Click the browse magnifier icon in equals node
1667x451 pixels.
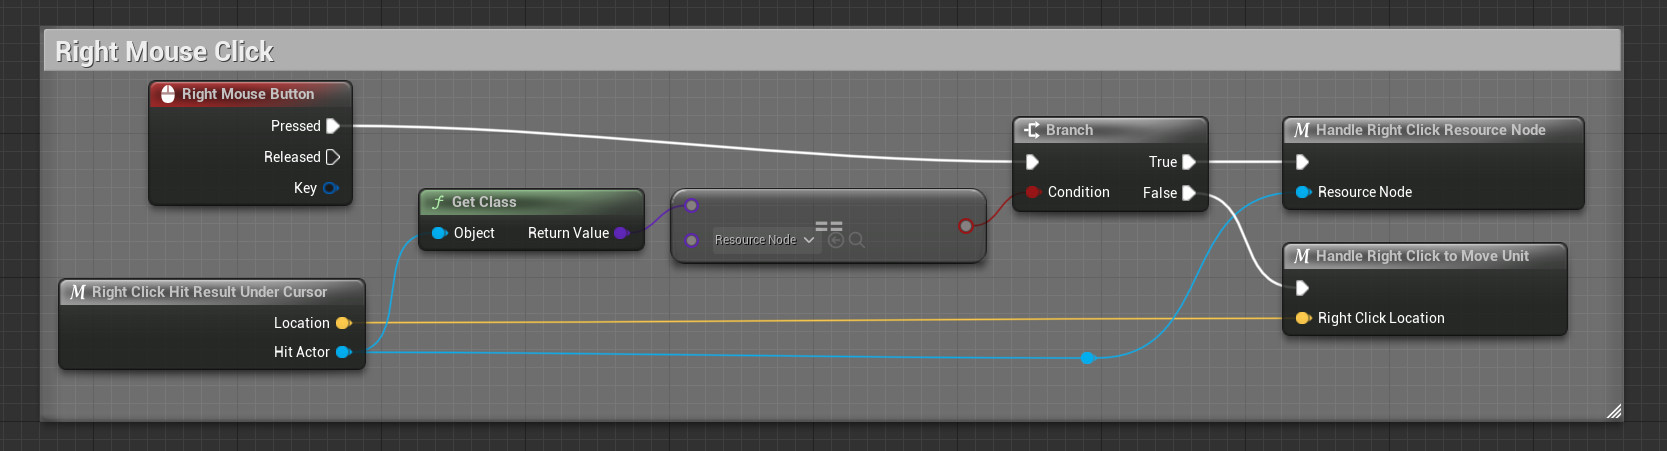(857, 240)
